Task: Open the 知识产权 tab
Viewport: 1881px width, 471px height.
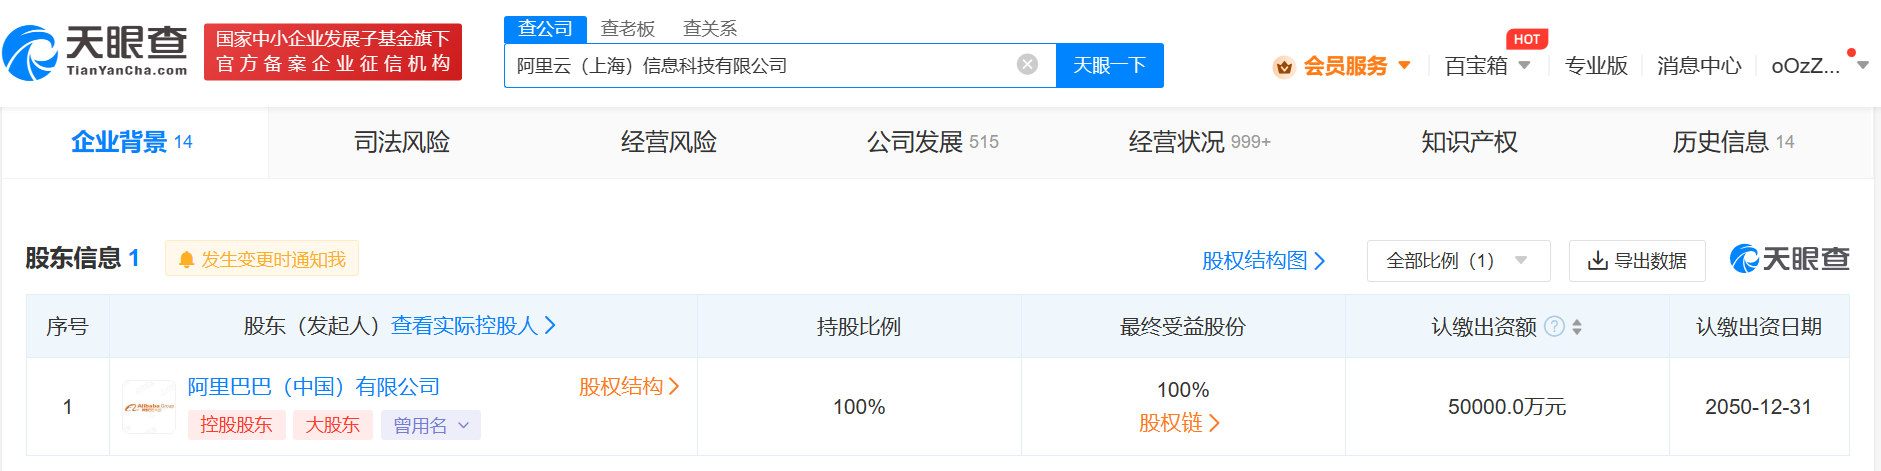Action: pos(1469,142)
